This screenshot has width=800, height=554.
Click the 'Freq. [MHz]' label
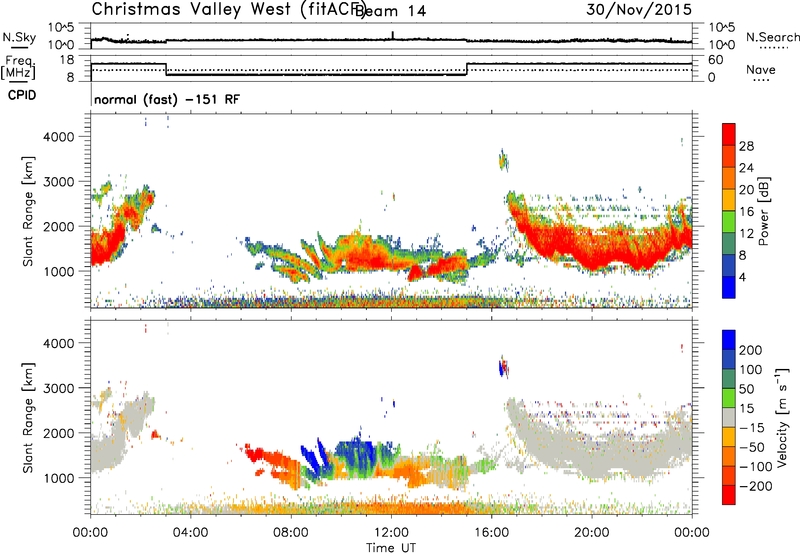18,68
